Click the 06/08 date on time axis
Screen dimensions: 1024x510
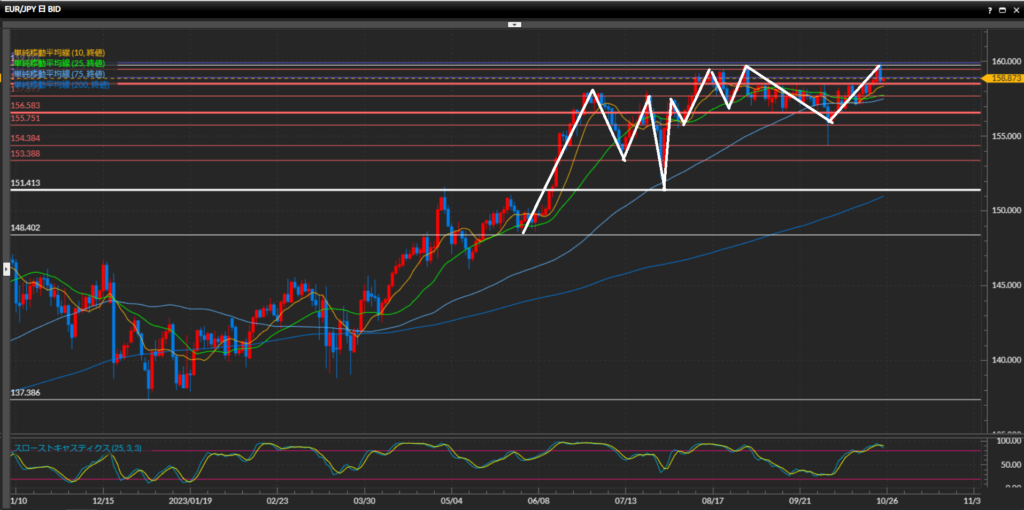tap(539, 497)
